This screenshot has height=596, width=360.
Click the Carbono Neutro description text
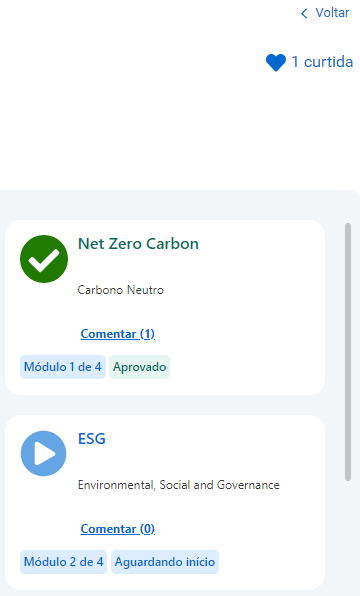[x=121, y=290]
